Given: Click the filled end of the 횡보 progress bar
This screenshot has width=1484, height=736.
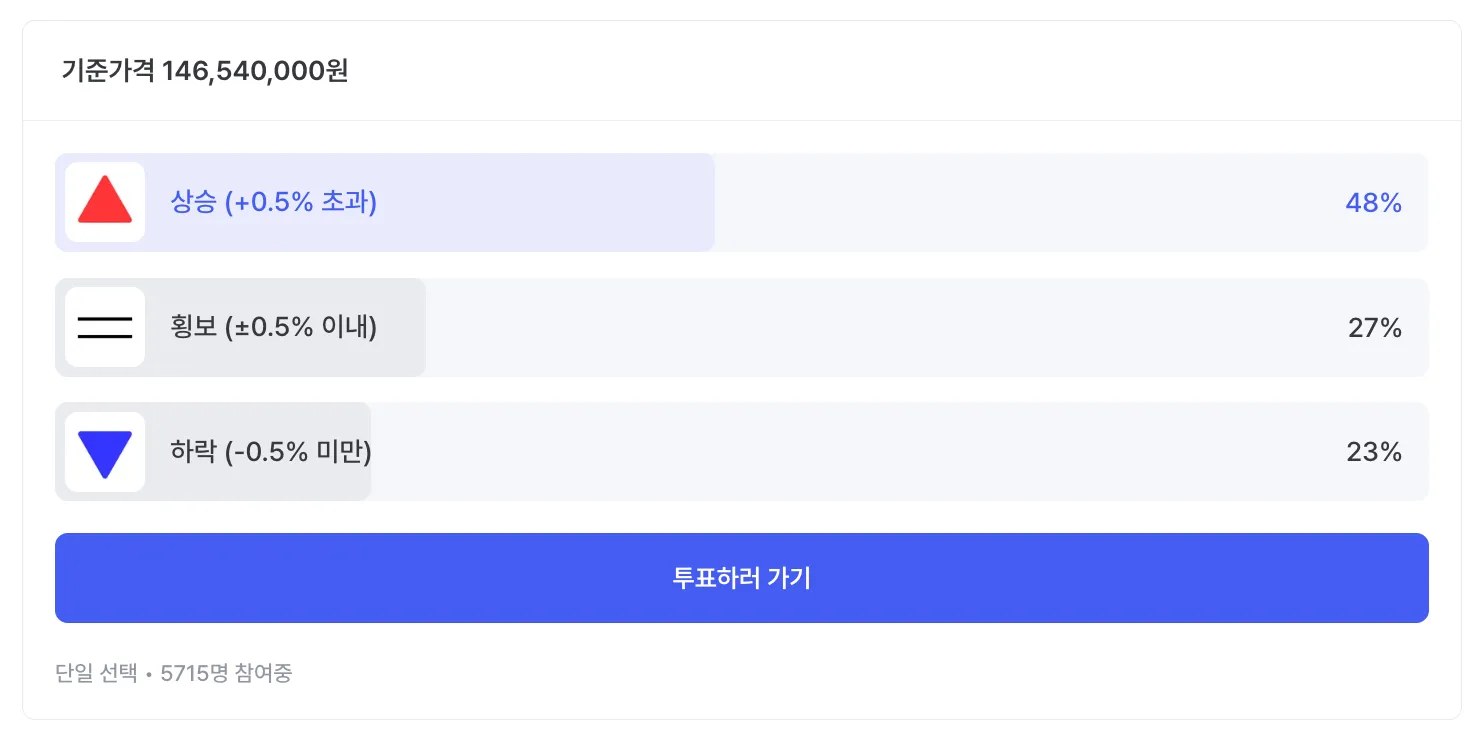Looking at the screenshot, I should (412, 328).
